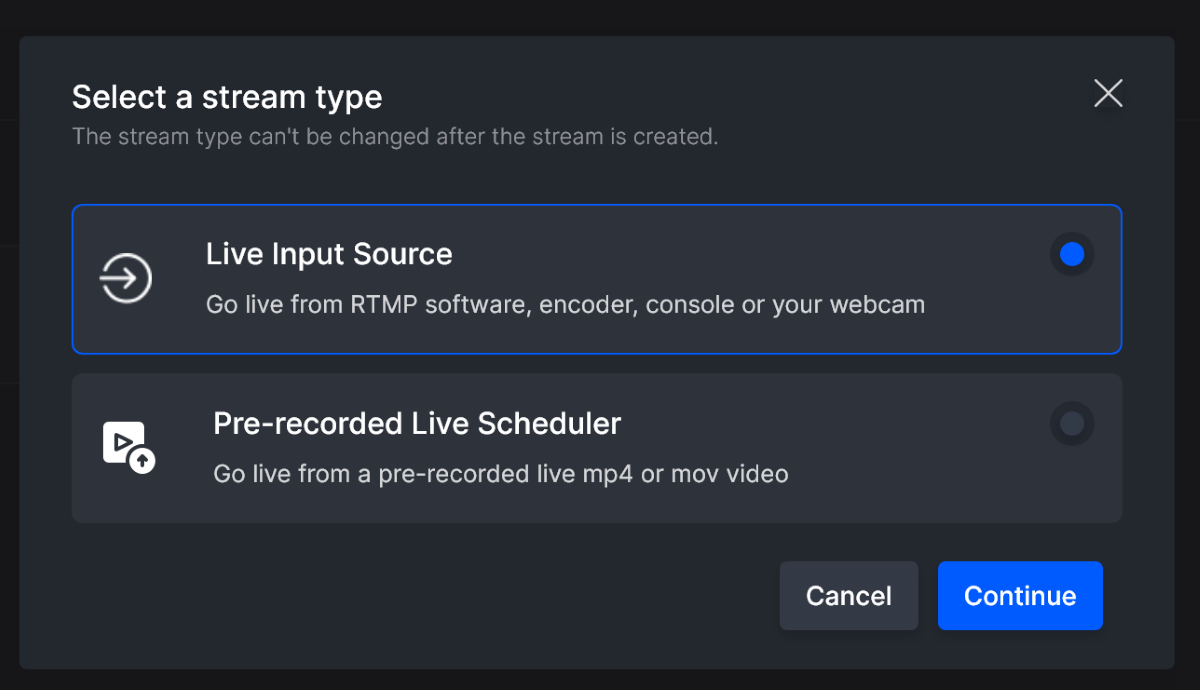Click the RTMP software, encoder, console description
Viewport: 1200px width, 690px height.
click(565, 304)
